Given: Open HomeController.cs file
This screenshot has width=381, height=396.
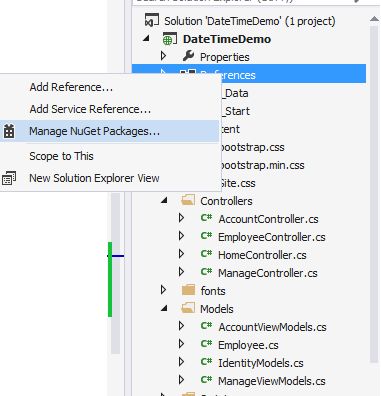Looking at the screenshot, I should click(x=262, y=255).
